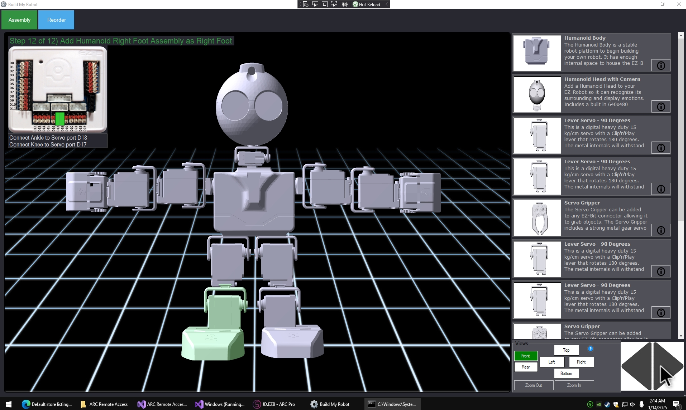Click the square-frame icon in the debug toolbar
686x410 pixels.
click(x=325, y=4)
